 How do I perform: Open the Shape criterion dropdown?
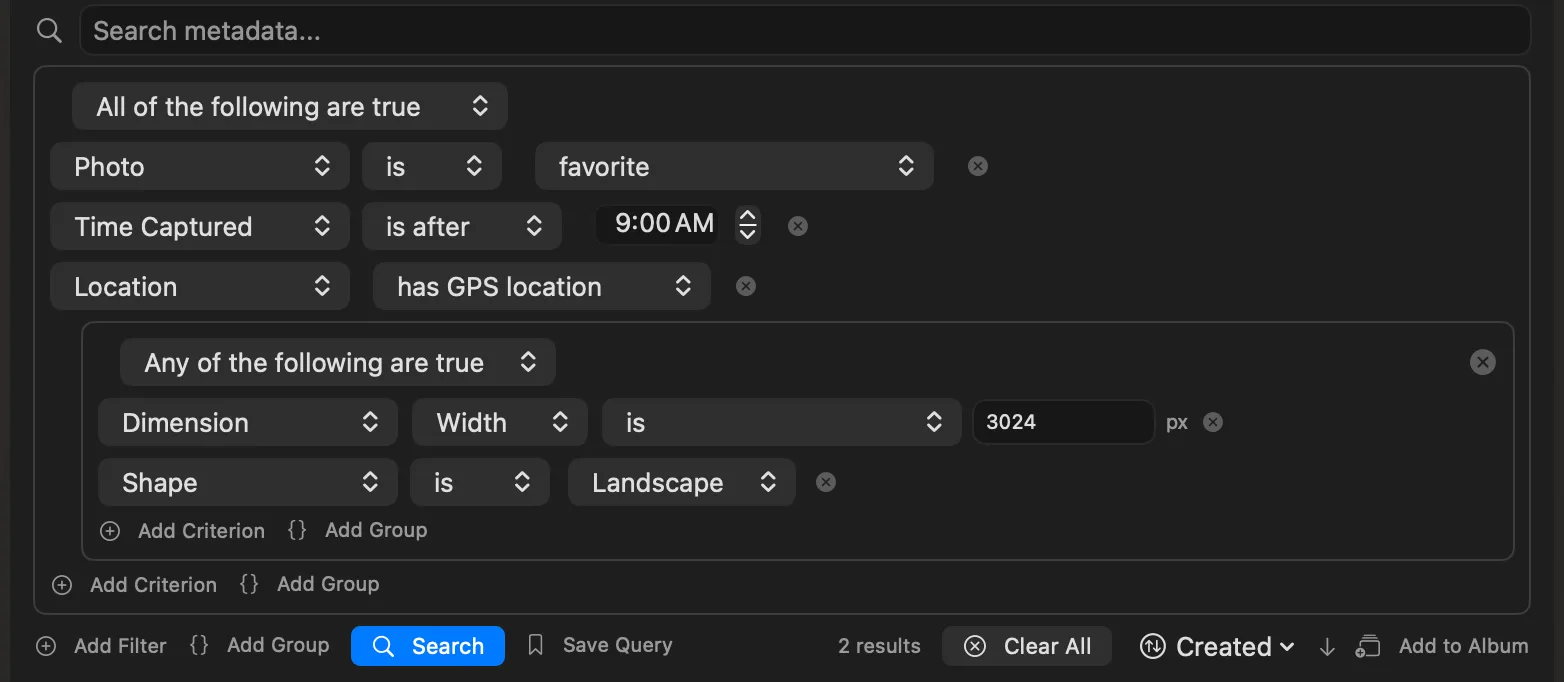(x=248, y=482)
